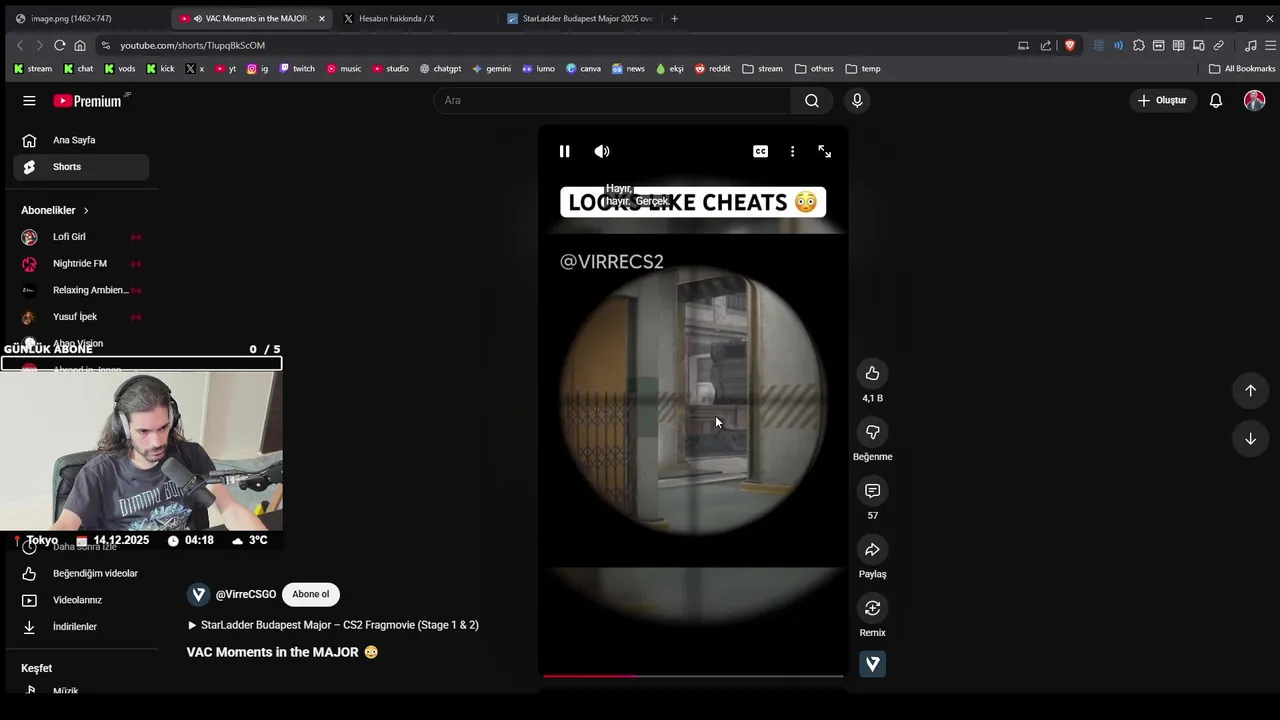The image size is (1280, 720).
Task: Go to the next Short with the down arrow
Action: coord(1250,438)
